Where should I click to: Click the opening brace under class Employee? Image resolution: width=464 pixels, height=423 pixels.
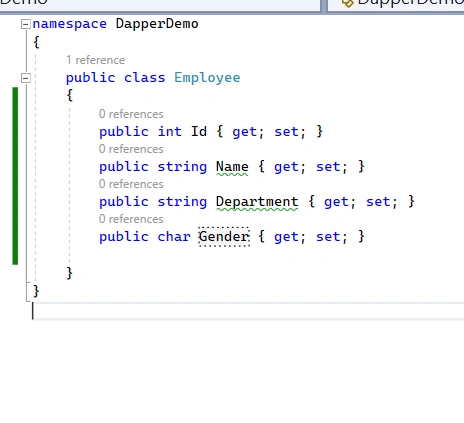[70, 95]
